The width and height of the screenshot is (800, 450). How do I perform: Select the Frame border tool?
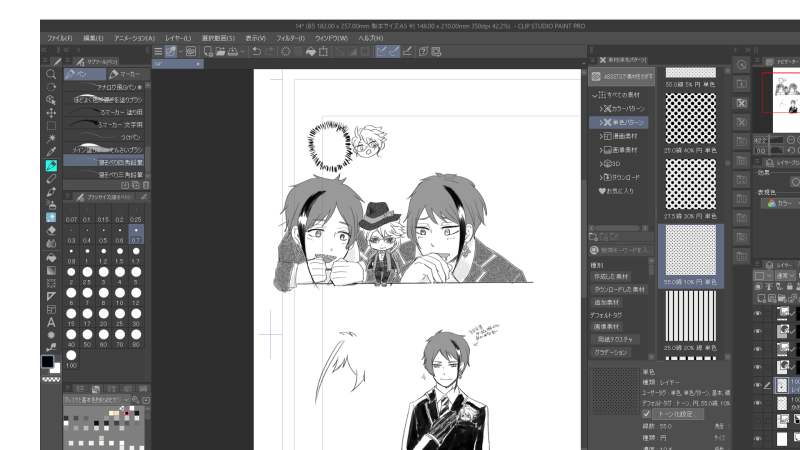[x=51, y=309]
